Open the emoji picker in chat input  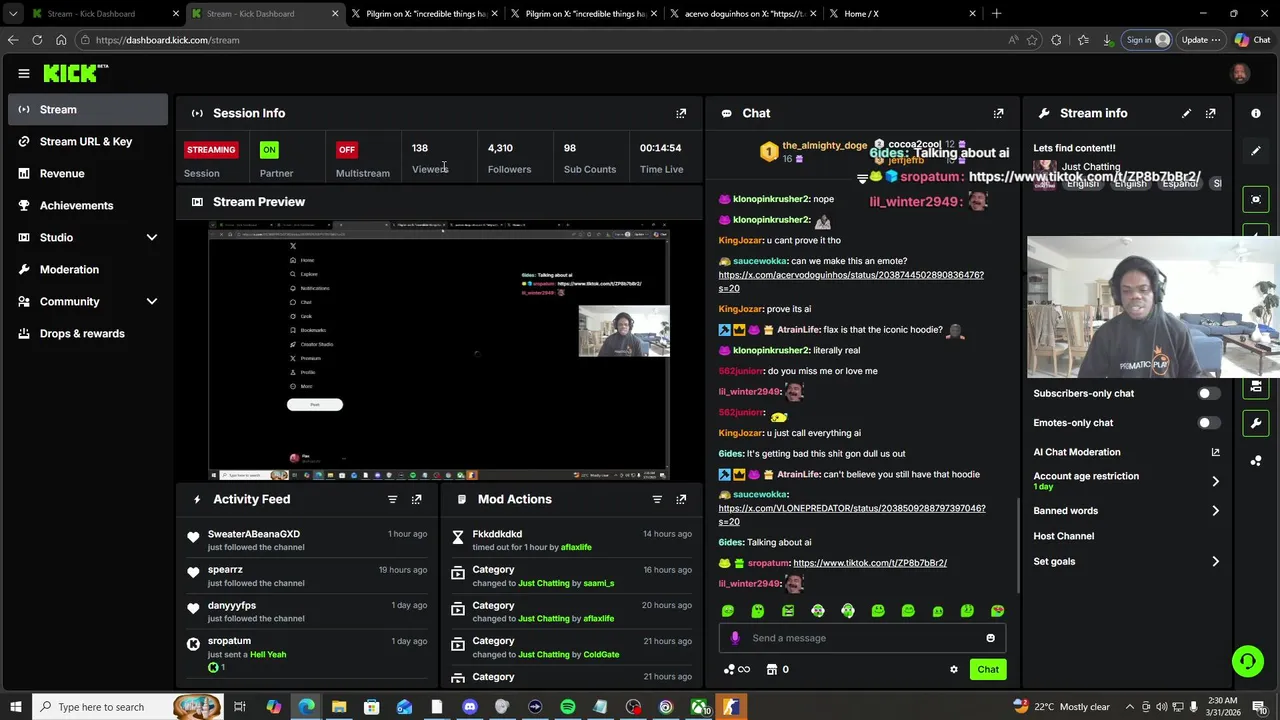[x=990, y=638]
